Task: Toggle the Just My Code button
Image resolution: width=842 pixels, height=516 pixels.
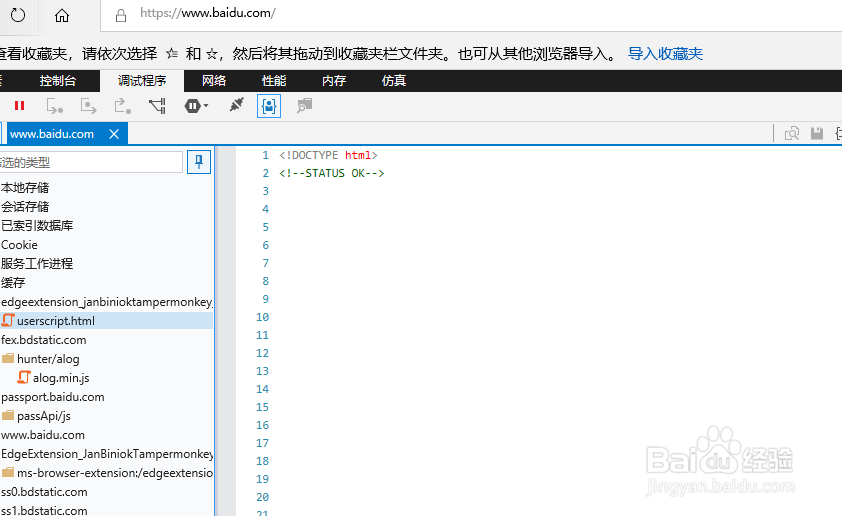Action: [x=268, y=106]
